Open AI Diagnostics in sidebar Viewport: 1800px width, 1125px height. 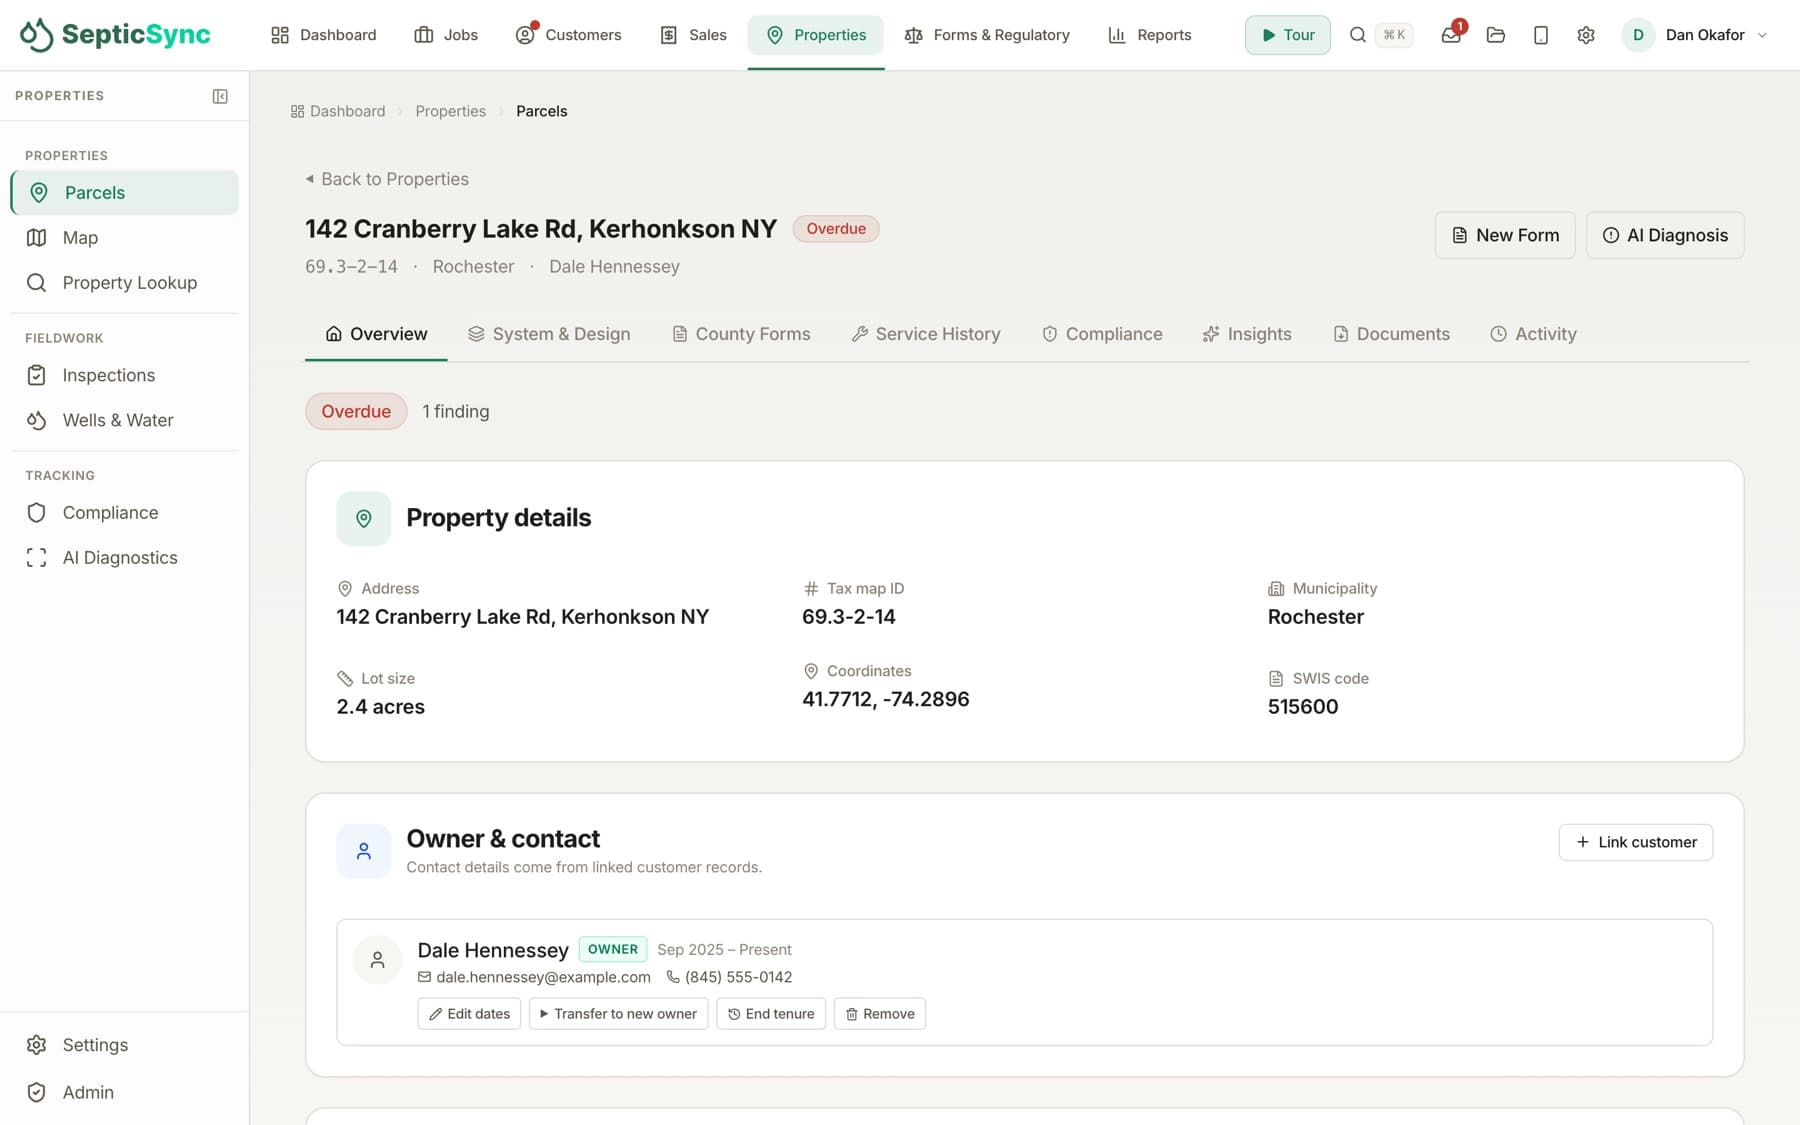point(124,557)
